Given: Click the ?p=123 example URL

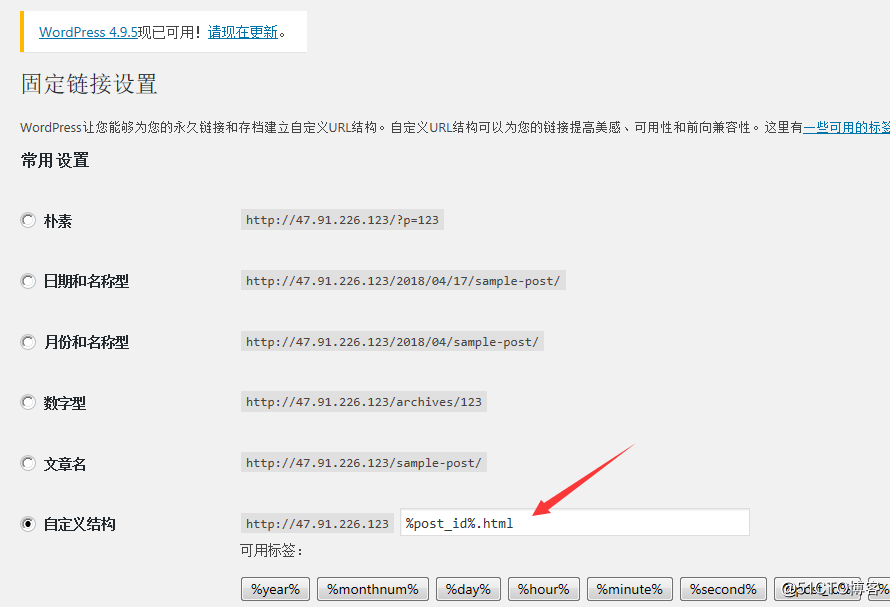Looking at the screenshot, I should click(342, 220).
